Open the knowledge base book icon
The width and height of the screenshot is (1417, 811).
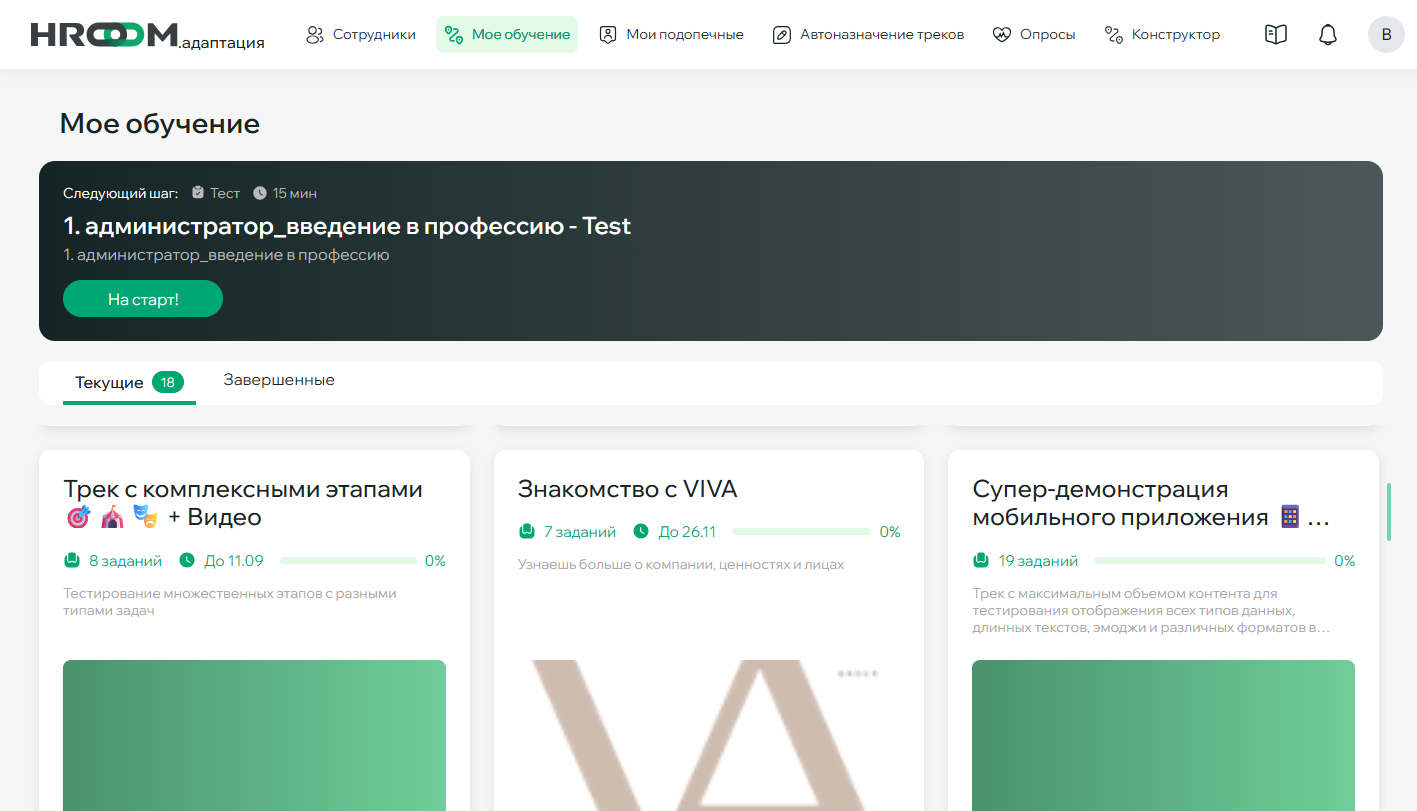point(1275,35)
